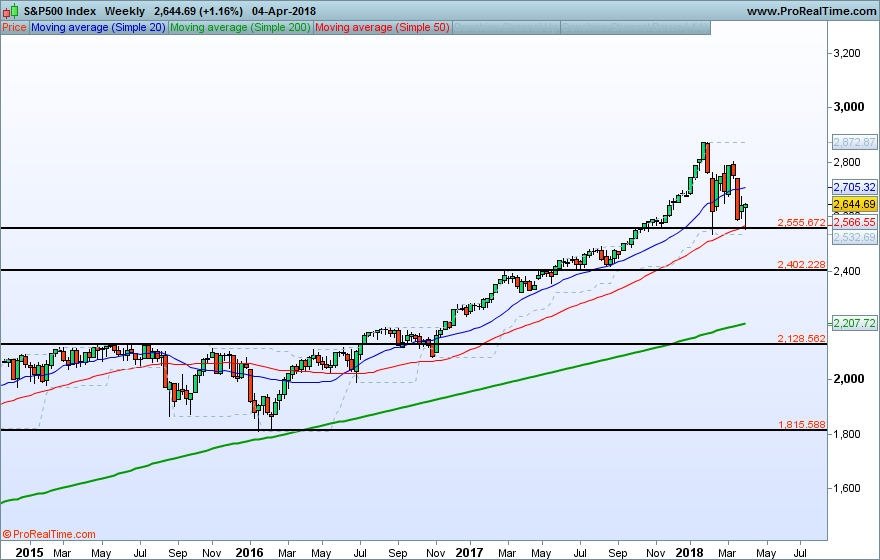This screenshot has width=880, height=560.
Task: Click the final Jul label on time axis
Action: coord(800,553)
